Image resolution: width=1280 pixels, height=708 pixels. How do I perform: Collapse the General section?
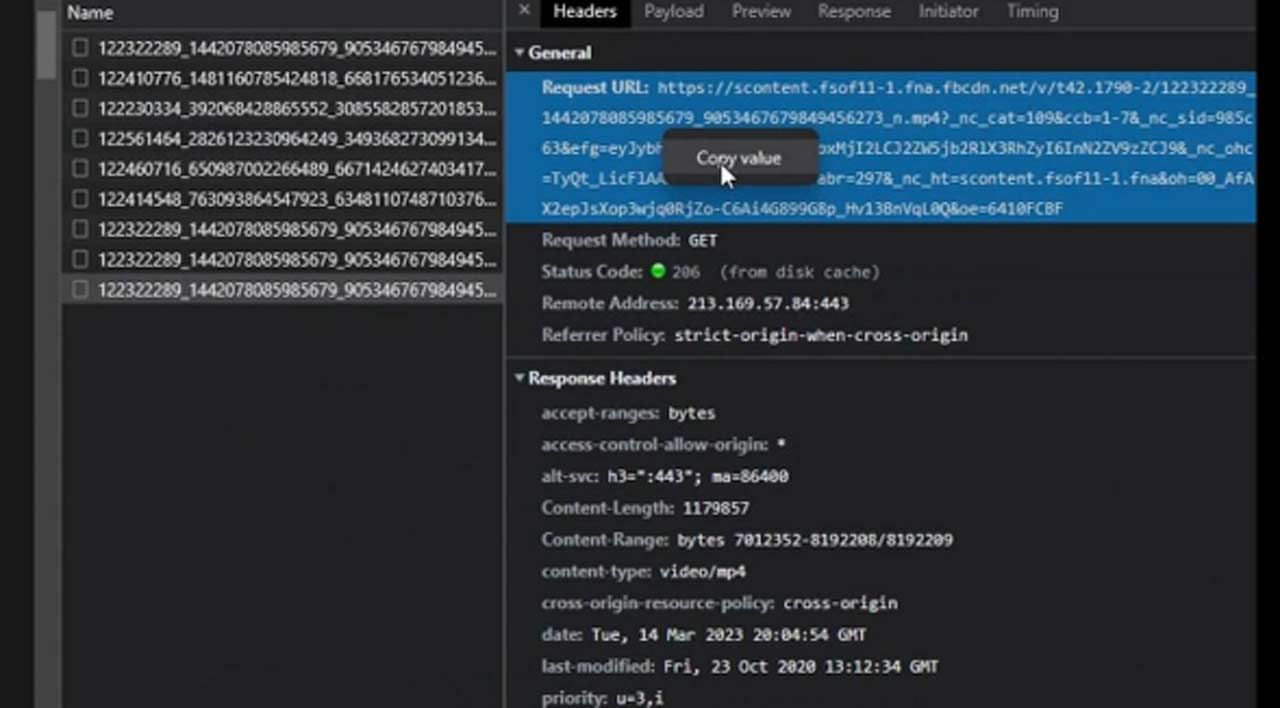[520, 53]
